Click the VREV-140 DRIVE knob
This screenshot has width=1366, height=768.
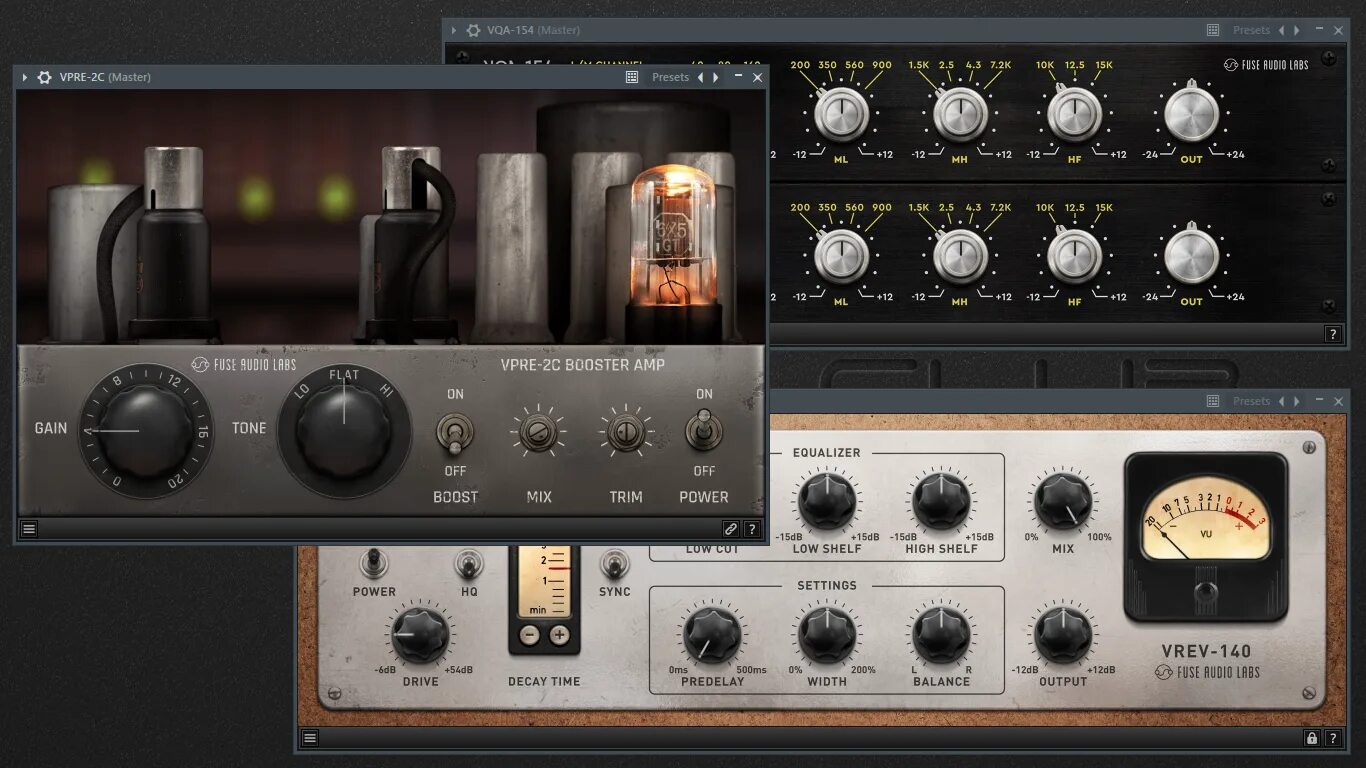pos(420,634)
